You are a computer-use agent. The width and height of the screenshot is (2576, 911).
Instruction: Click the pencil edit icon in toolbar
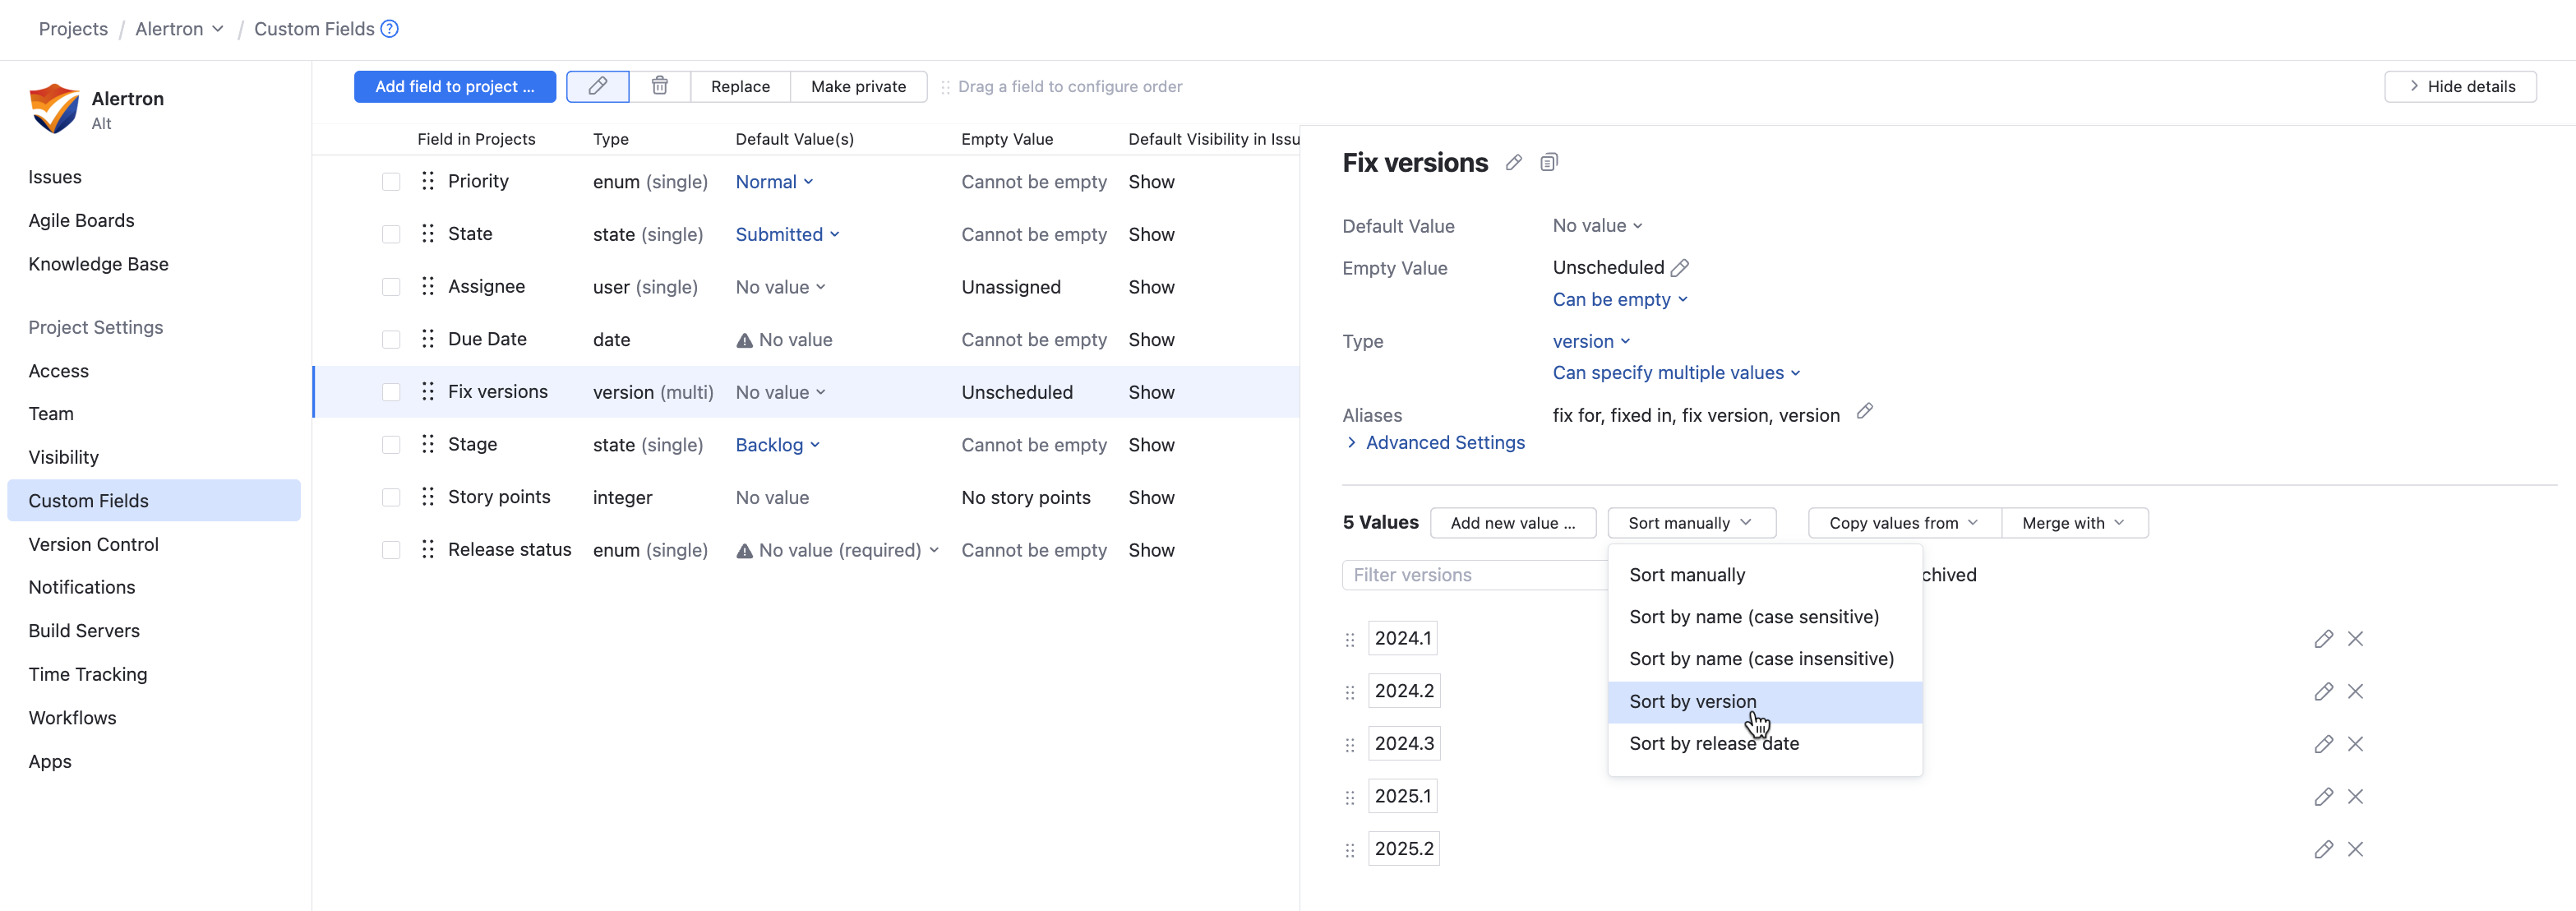coord(597,86)
